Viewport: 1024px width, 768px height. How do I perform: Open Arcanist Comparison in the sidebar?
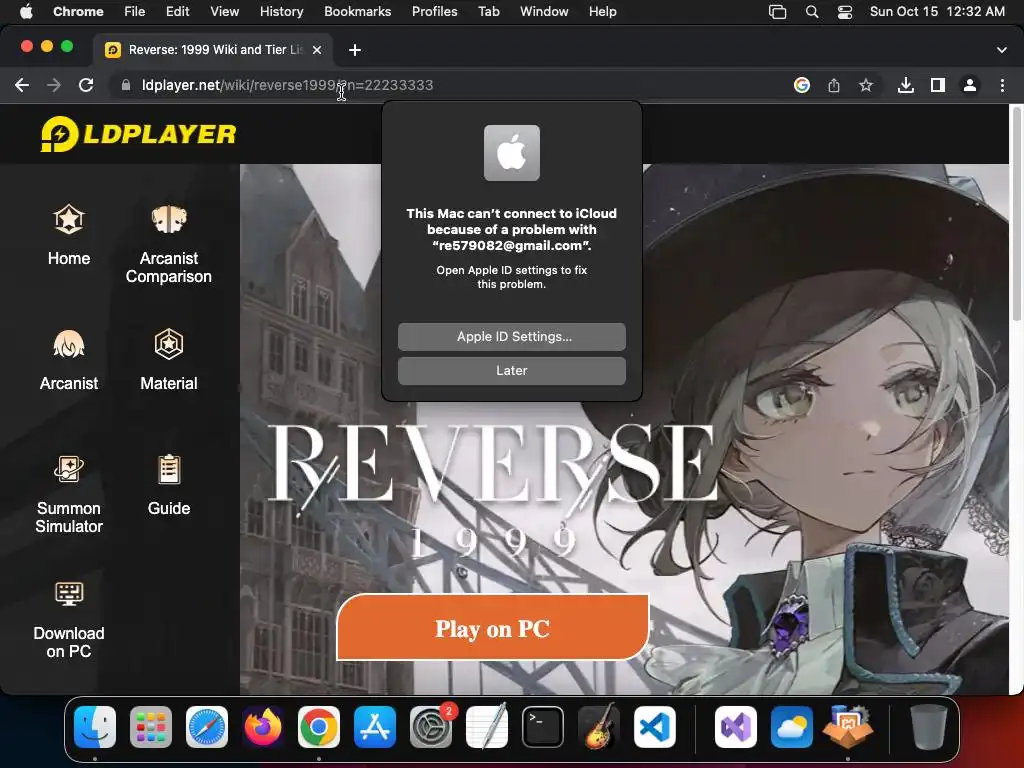(x=168, y=244)
